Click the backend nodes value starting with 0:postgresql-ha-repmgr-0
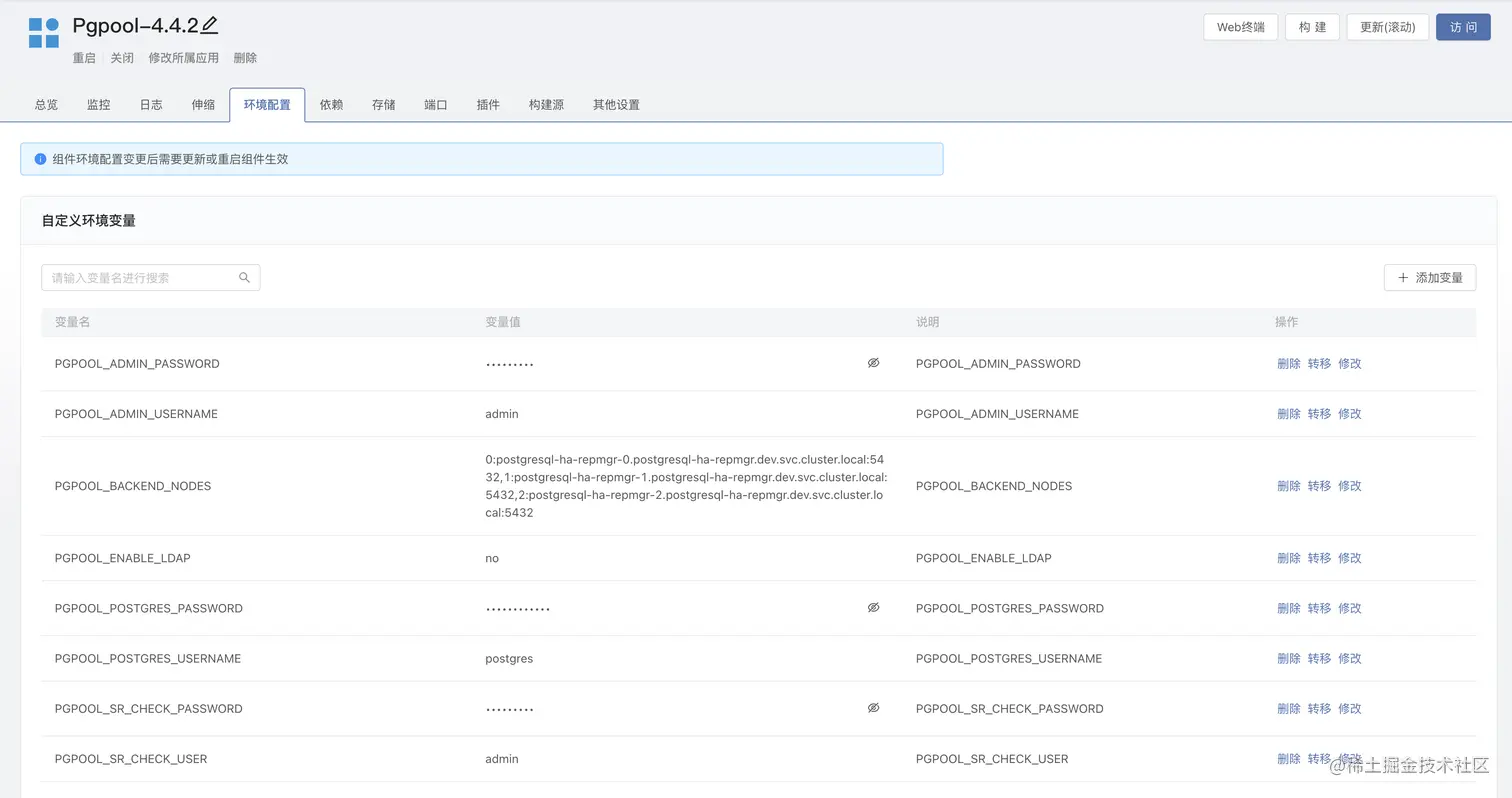 (686, 486)
